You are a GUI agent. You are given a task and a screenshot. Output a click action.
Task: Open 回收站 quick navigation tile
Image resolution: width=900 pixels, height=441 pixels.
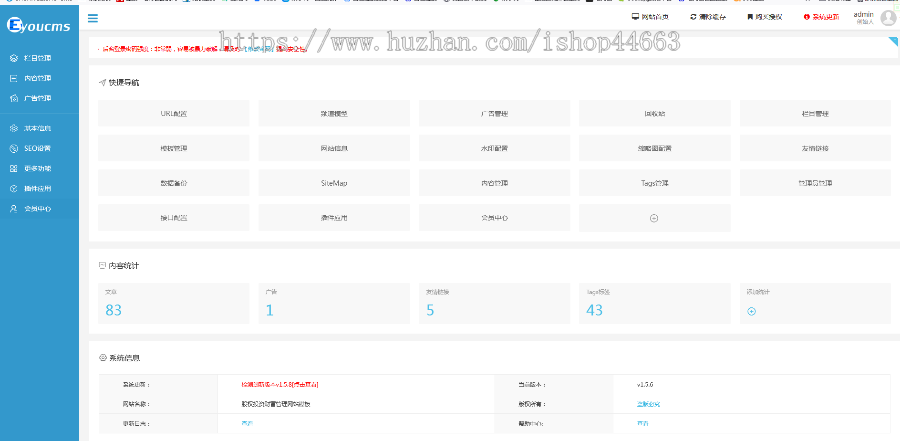point(654,113)
